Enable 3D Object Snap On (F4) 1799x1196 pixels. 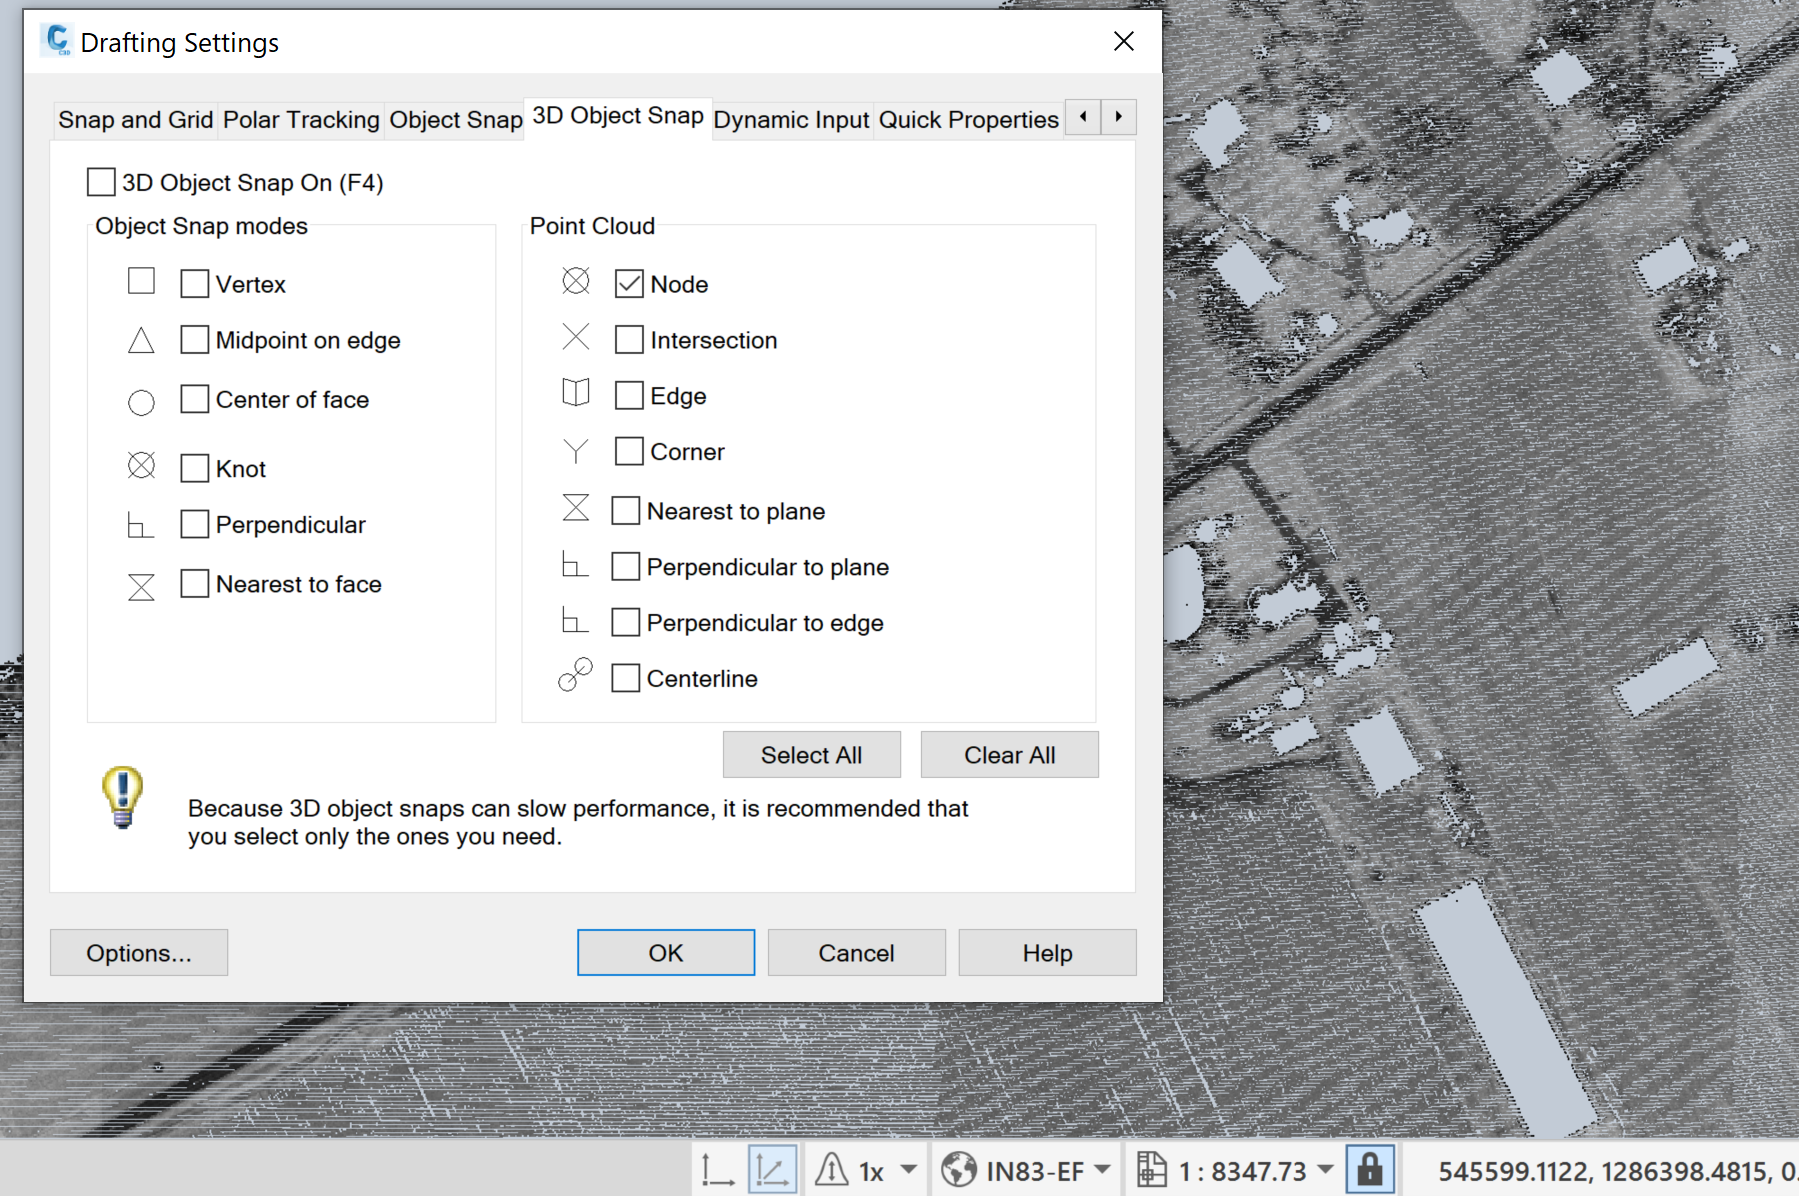tap(100, 182)
